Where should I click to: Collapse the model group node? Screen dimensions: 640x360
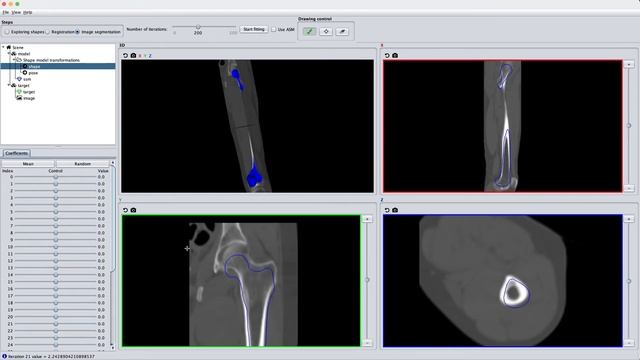[9, 53]
